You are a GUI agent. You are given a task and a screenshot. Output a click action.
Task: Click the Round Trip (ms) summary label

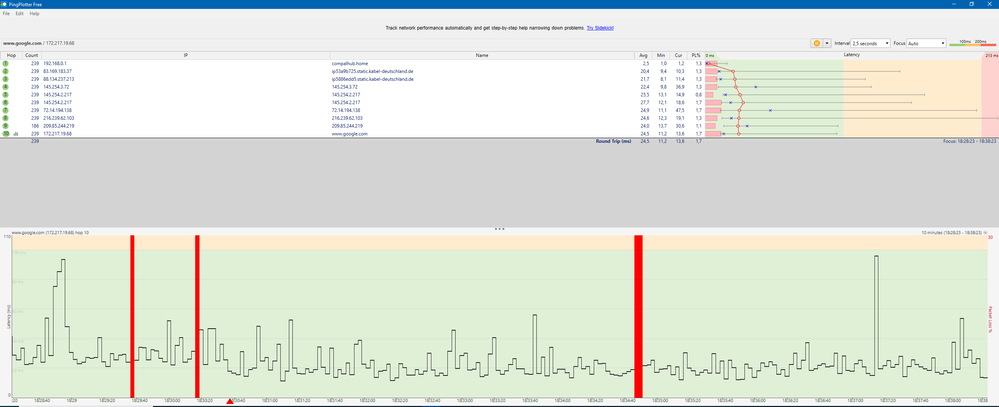(x=613, y=141)
